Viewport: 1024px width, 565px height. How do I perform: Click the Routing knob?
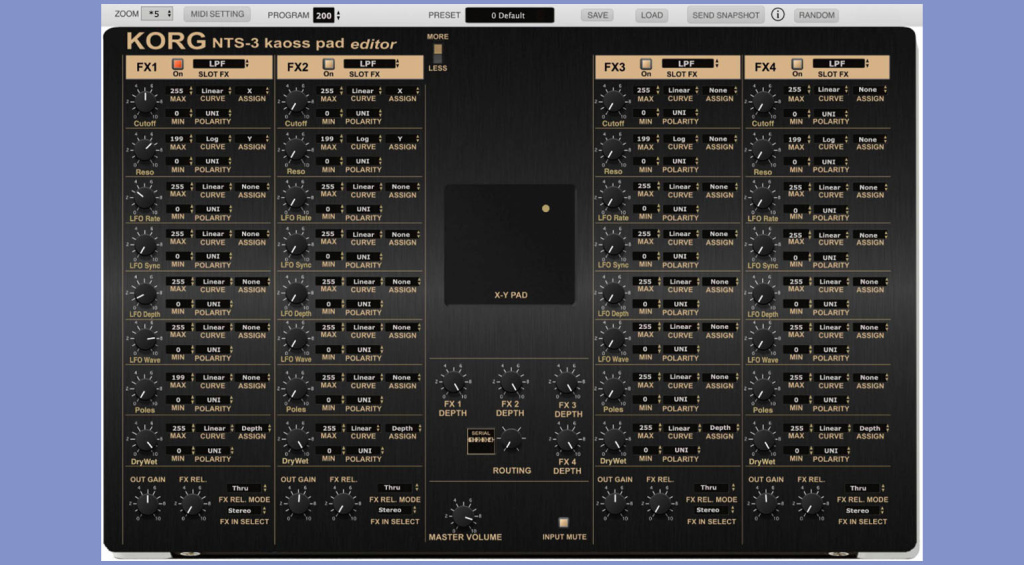click(511, 439)
